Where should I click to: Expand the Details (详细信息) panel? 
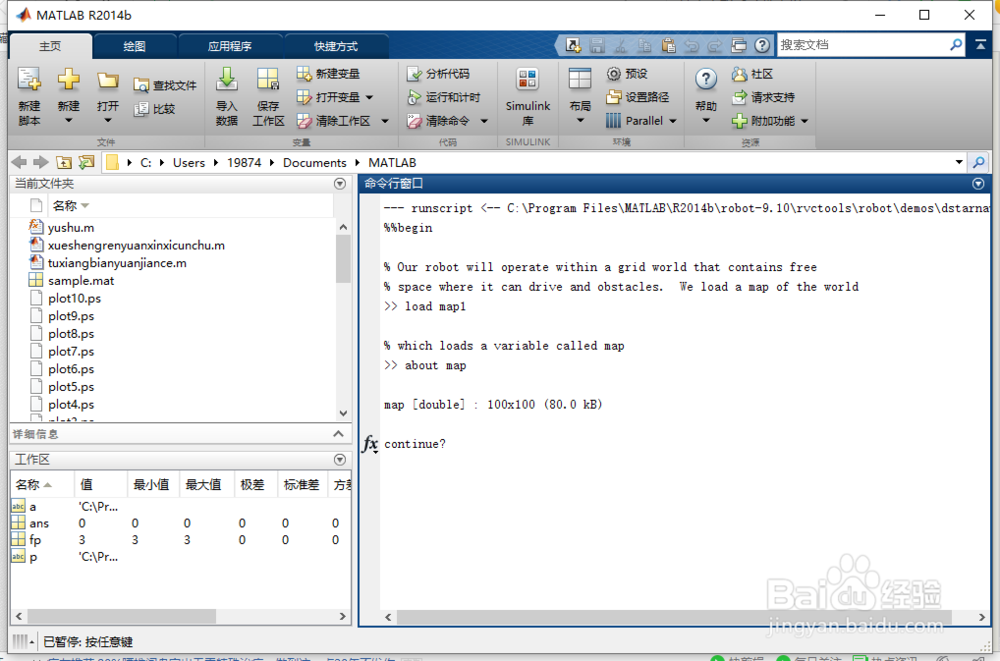(338, 434)
